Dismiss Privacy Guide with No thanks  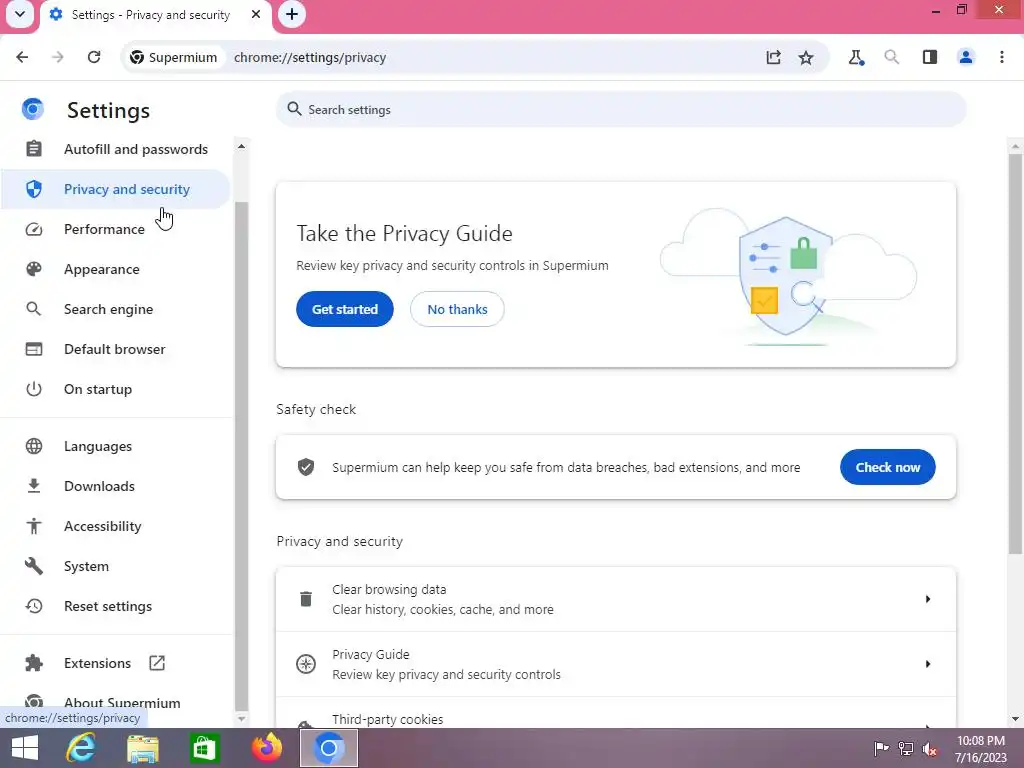[x=457, y=309]
